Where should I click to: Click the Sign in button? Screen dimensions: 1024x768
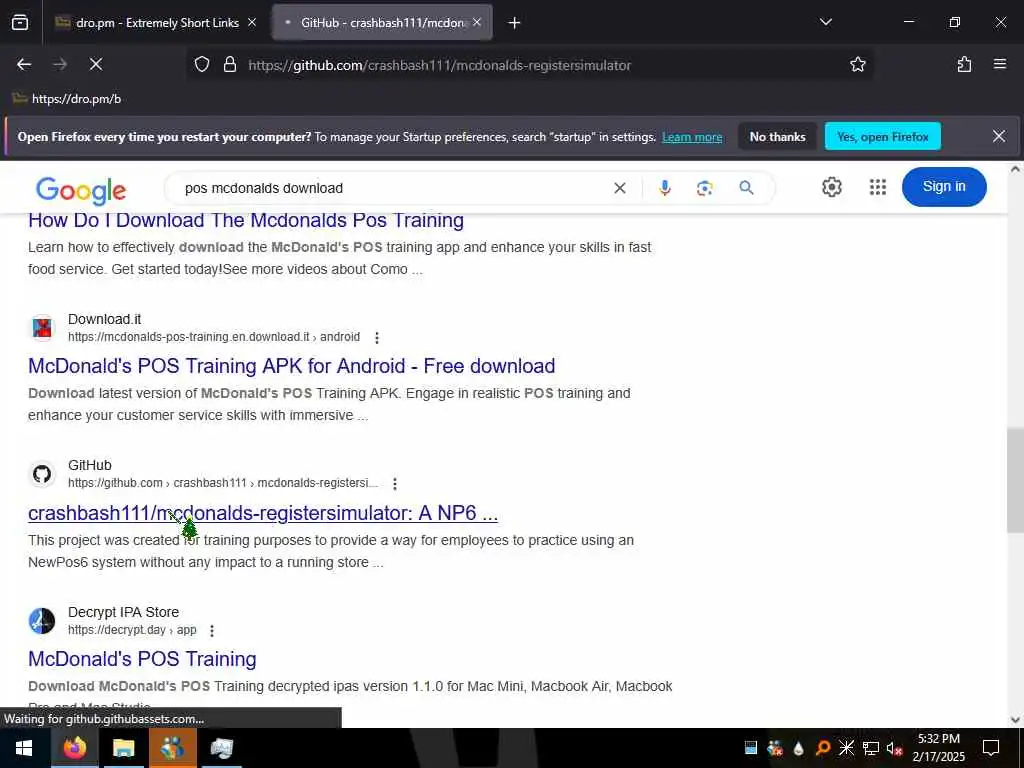click(x=944, y=187)
